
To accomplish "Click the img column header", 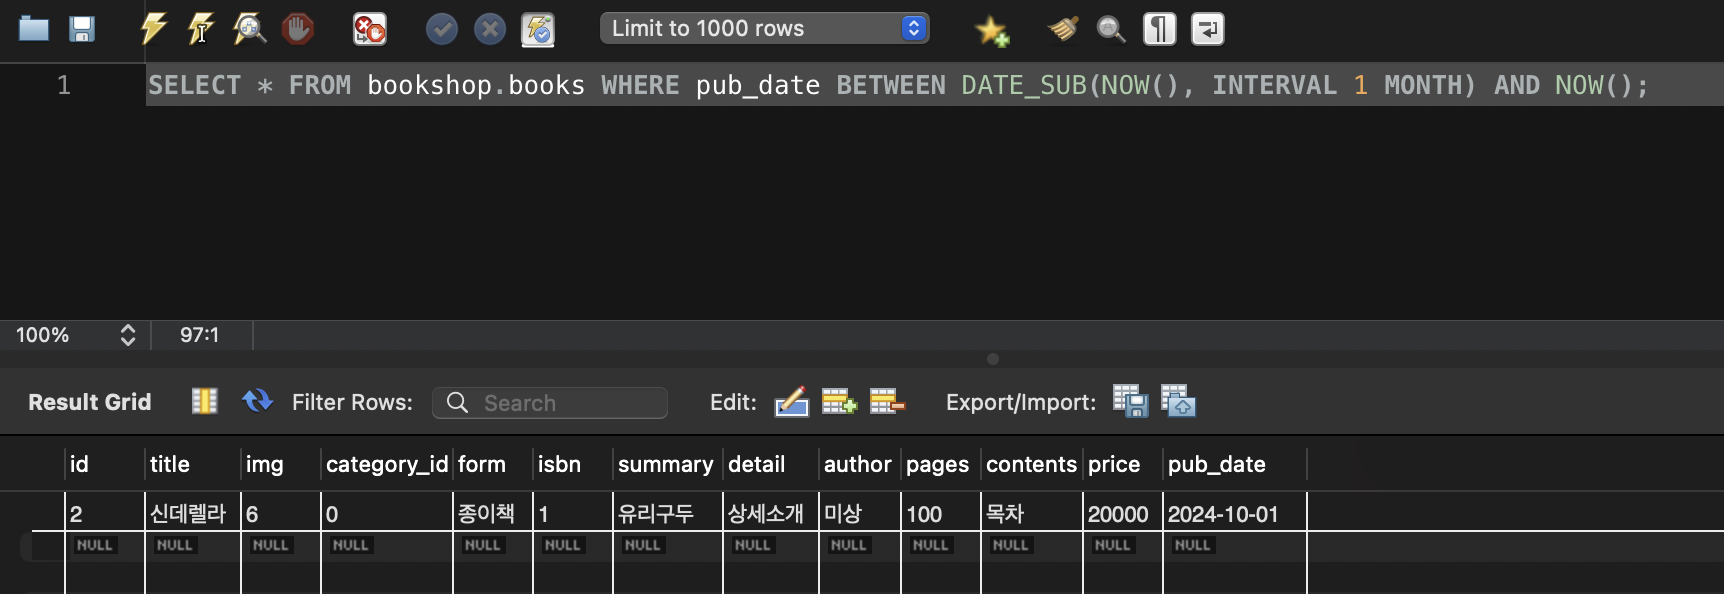I will click(280, 464).
